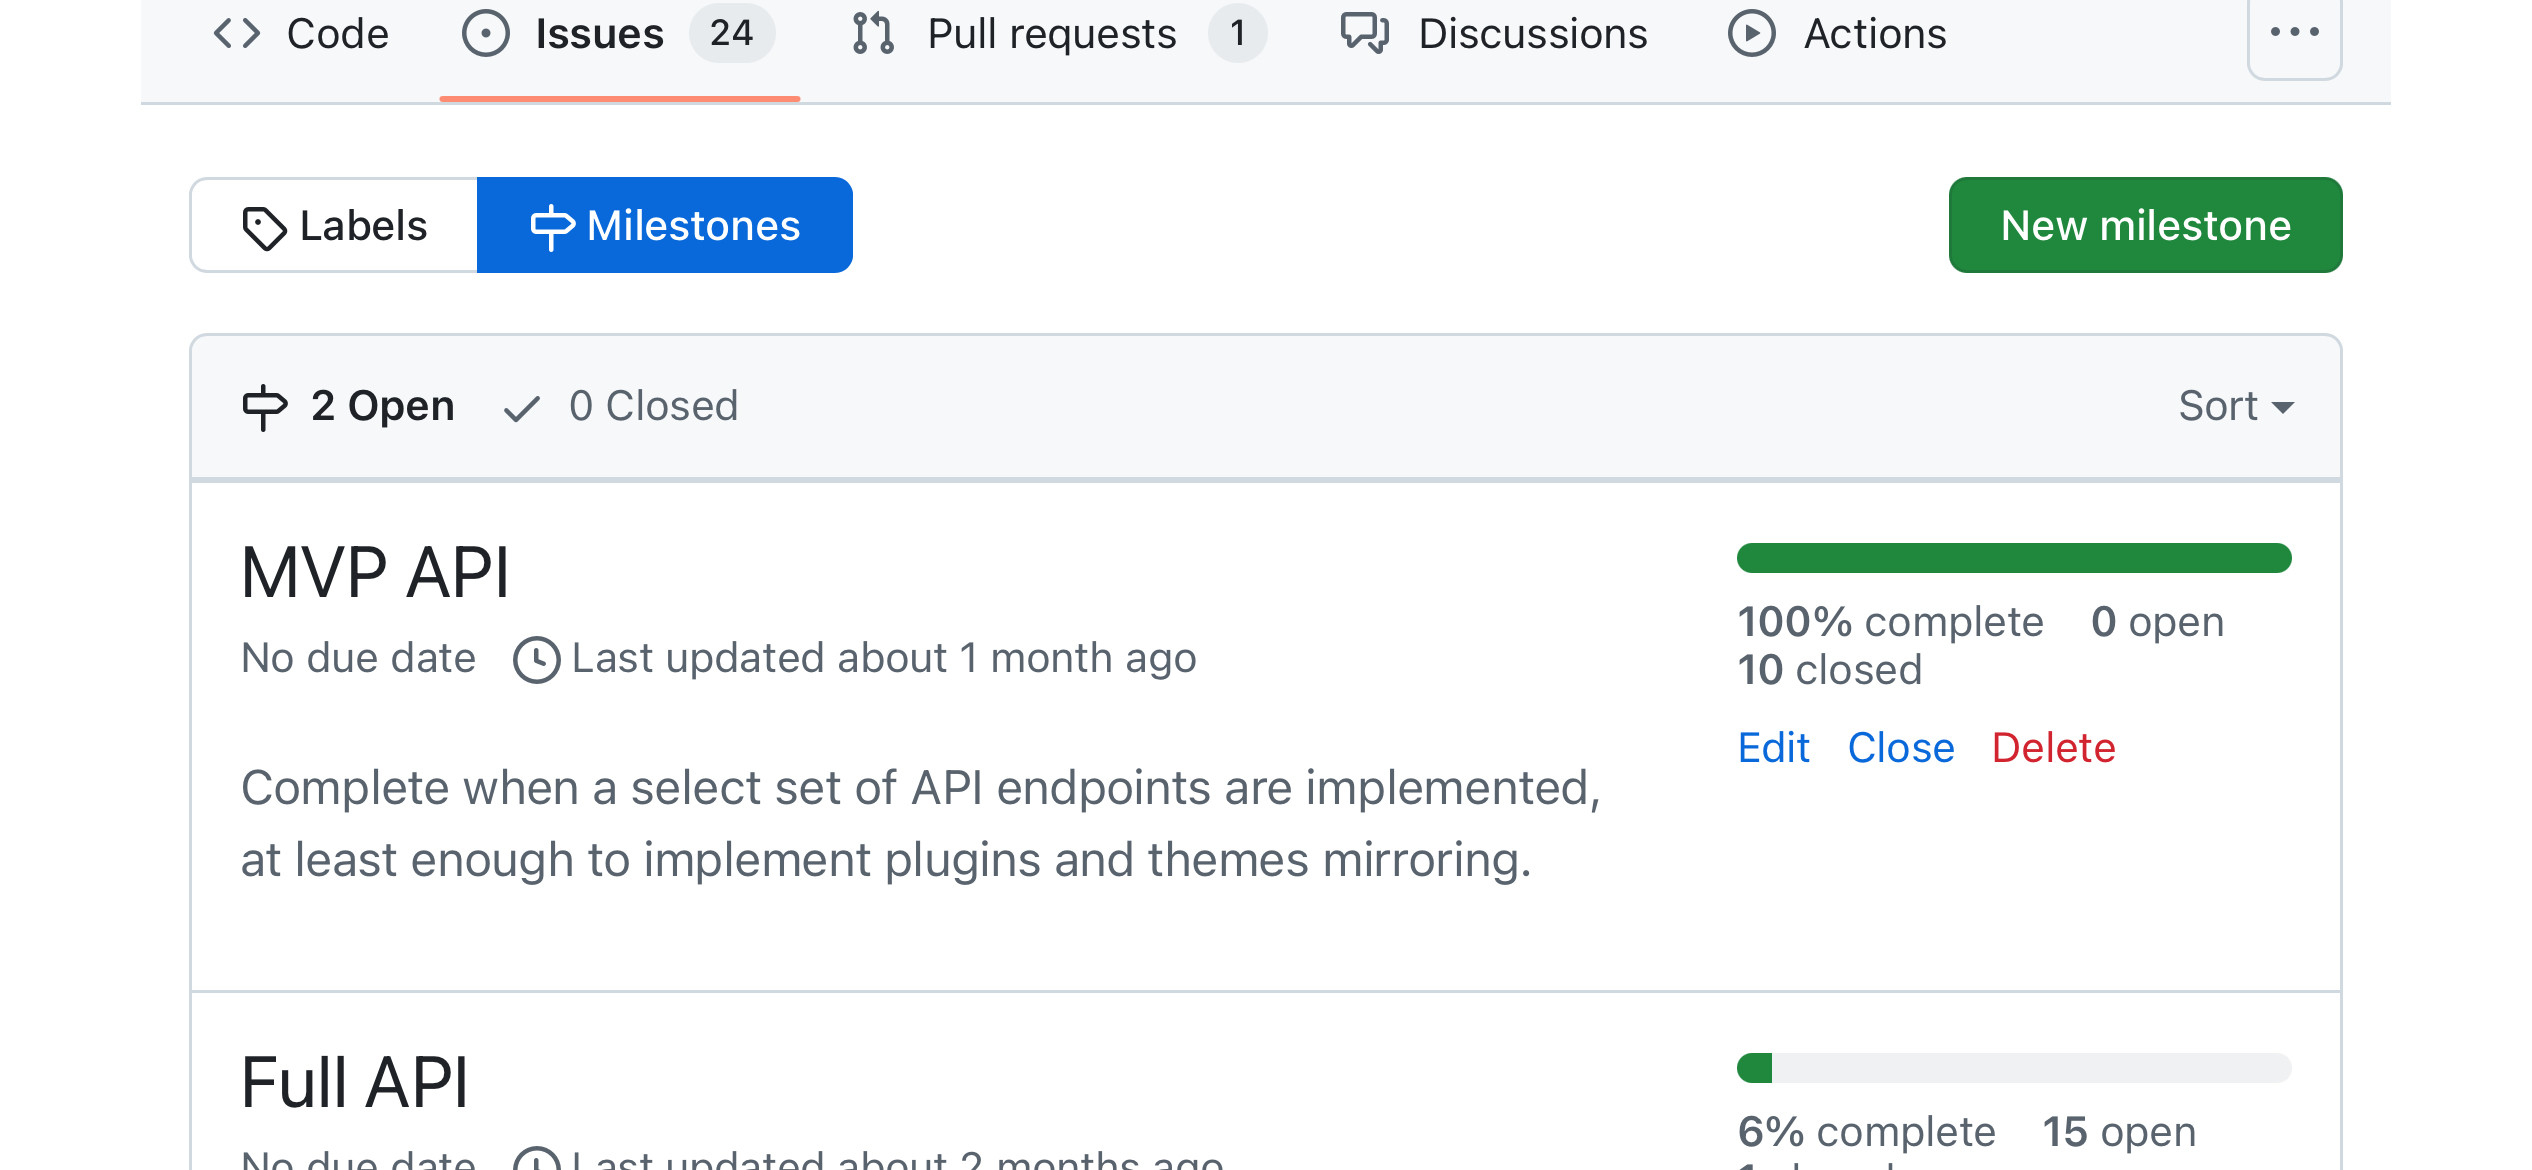Image resolution: width=2532 pixels, height=1170 pixels.
Task: Switch to Labels view
Action: [334, 225]
